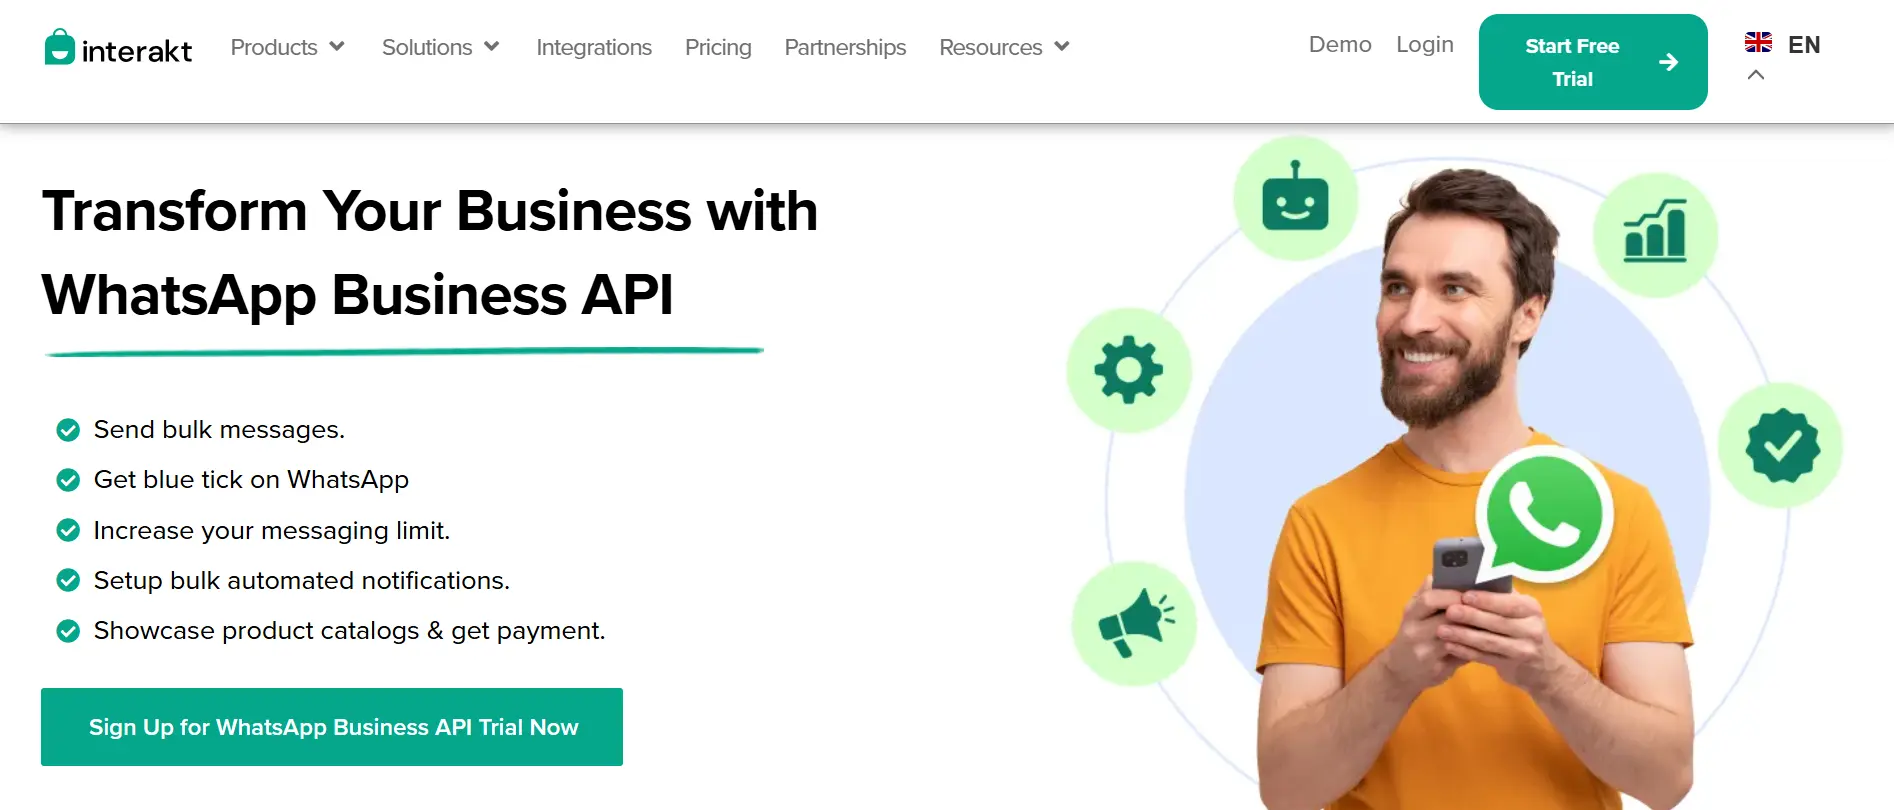Click the chatbot robot icon
This screenshot has width=1894, height=810.
1295,198
